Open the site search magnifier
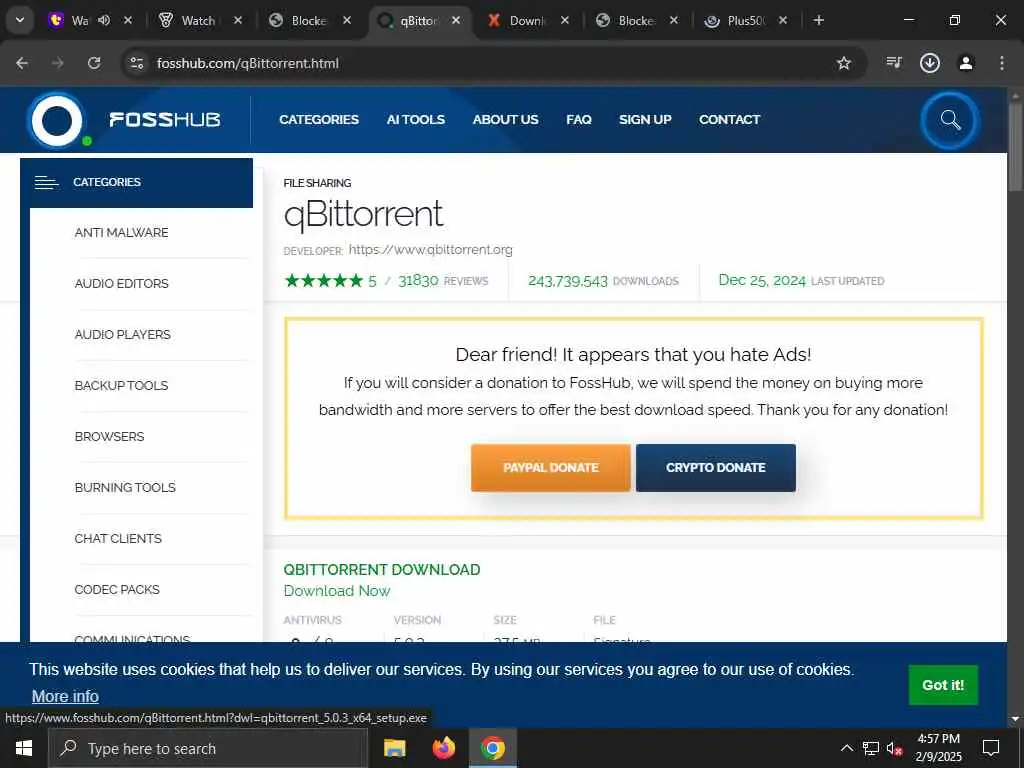 (950, 120)
